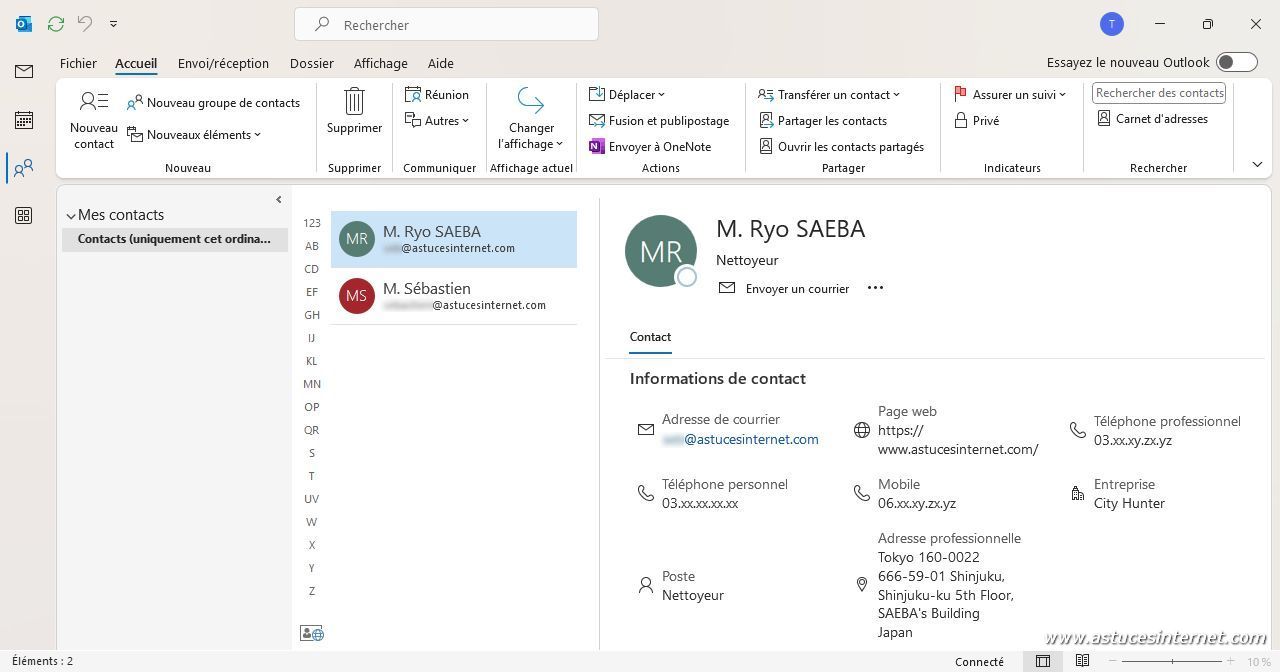
Task: Click Envoyer un courrier link
Action: click(785, 288)
